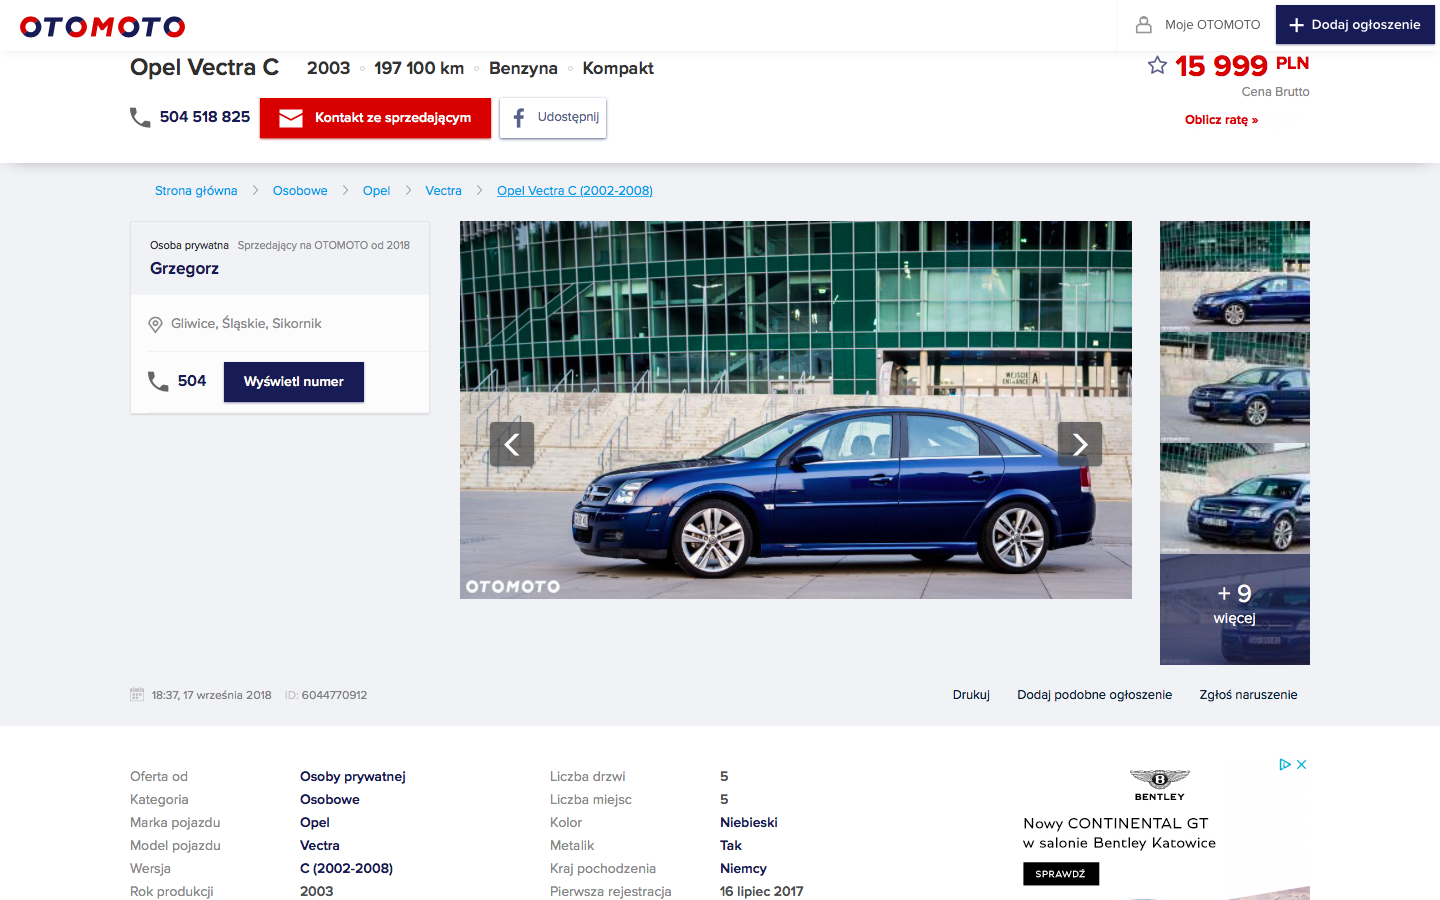The width and height of the screenshot is (1440, 900).
Task: Click Kontakt ze sprzedającym button
Action: (x=375, y=118)
